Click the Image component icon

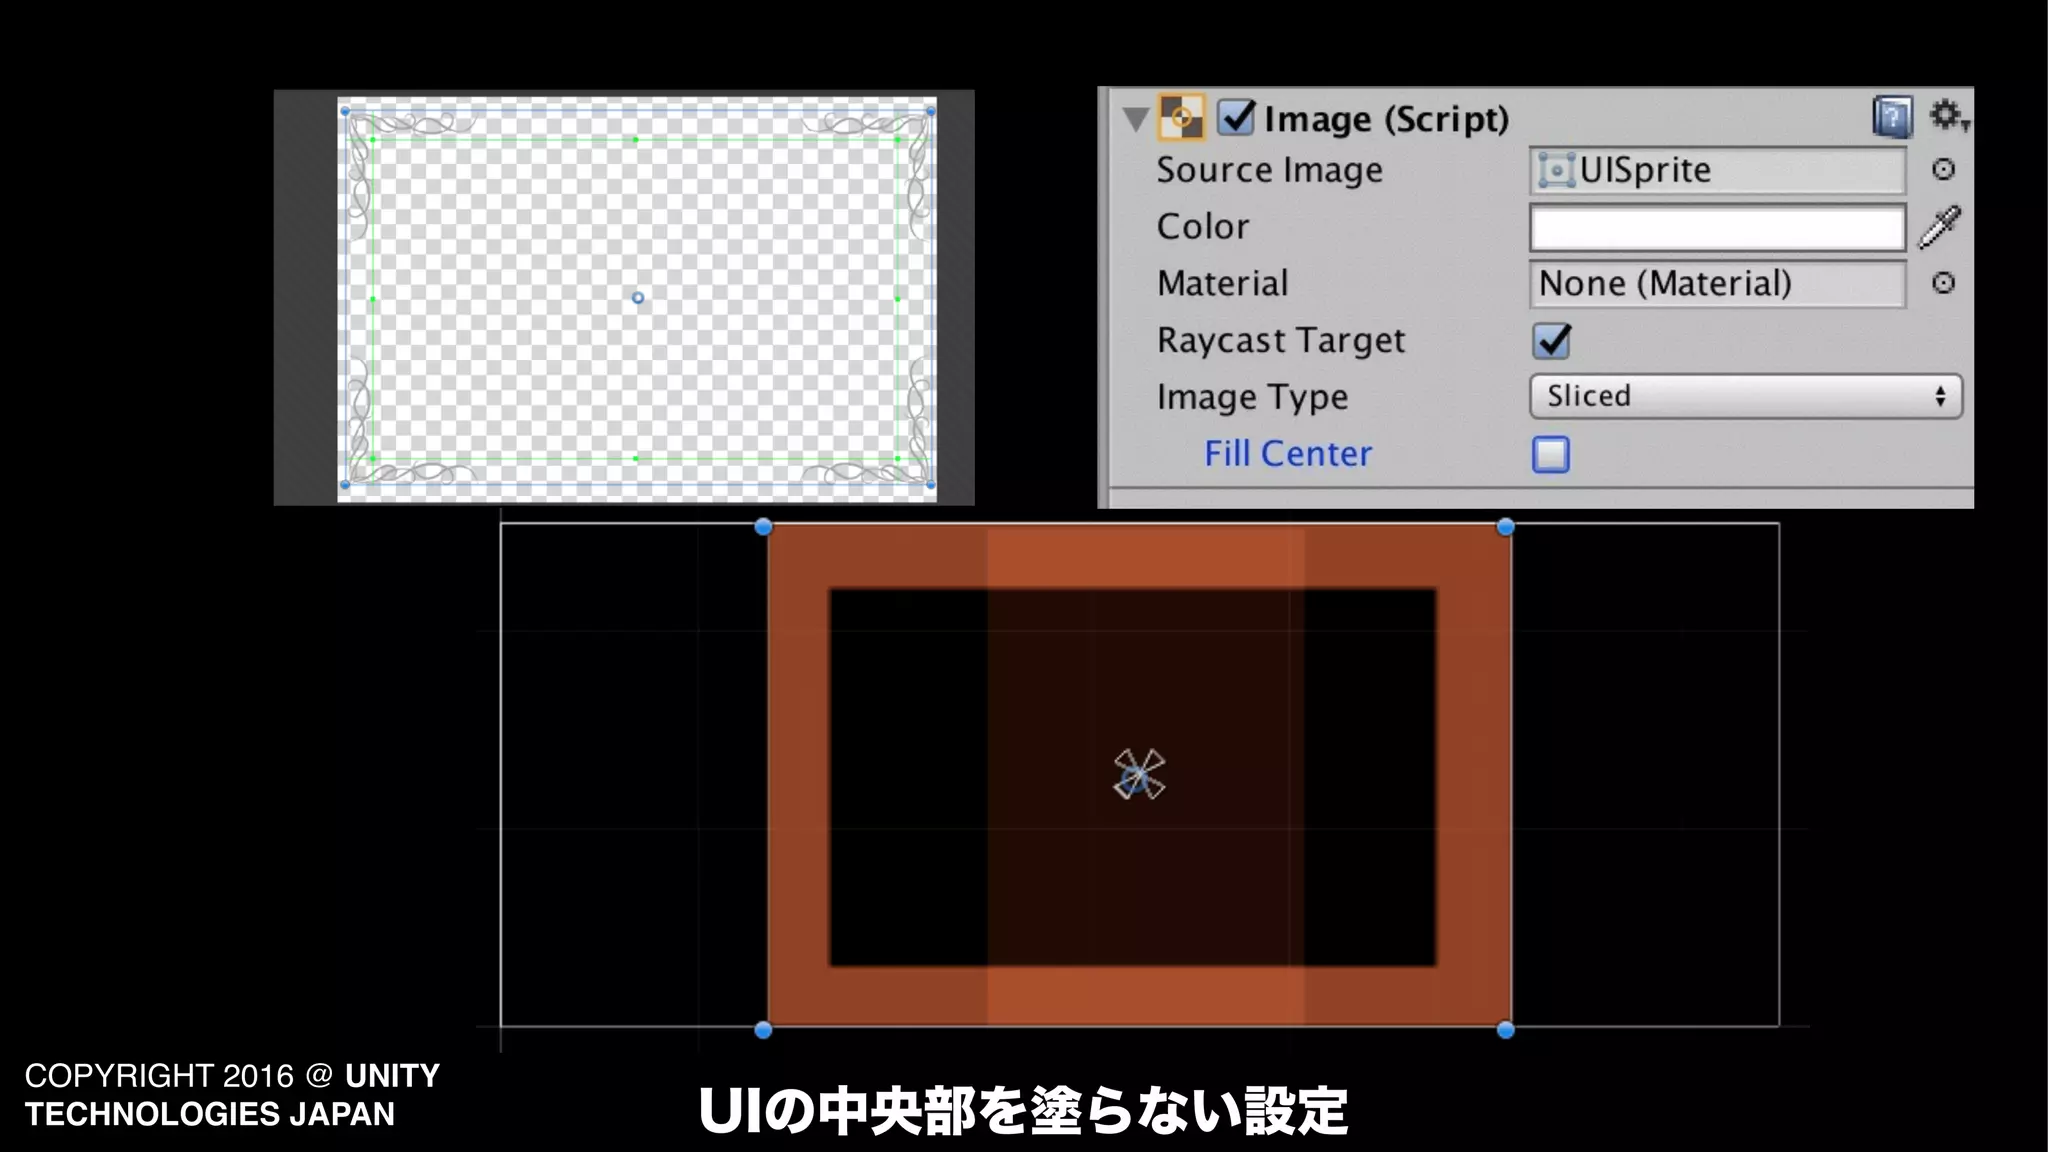pyautogui.click(x=1181, y=118)
